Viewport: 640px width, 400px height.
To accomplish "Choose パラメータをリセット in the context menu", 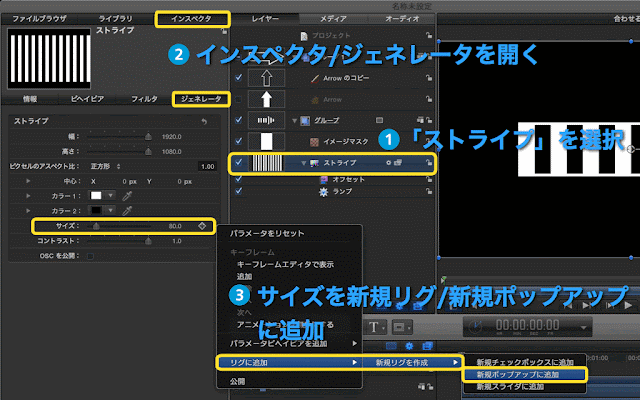I will (267, 233).
